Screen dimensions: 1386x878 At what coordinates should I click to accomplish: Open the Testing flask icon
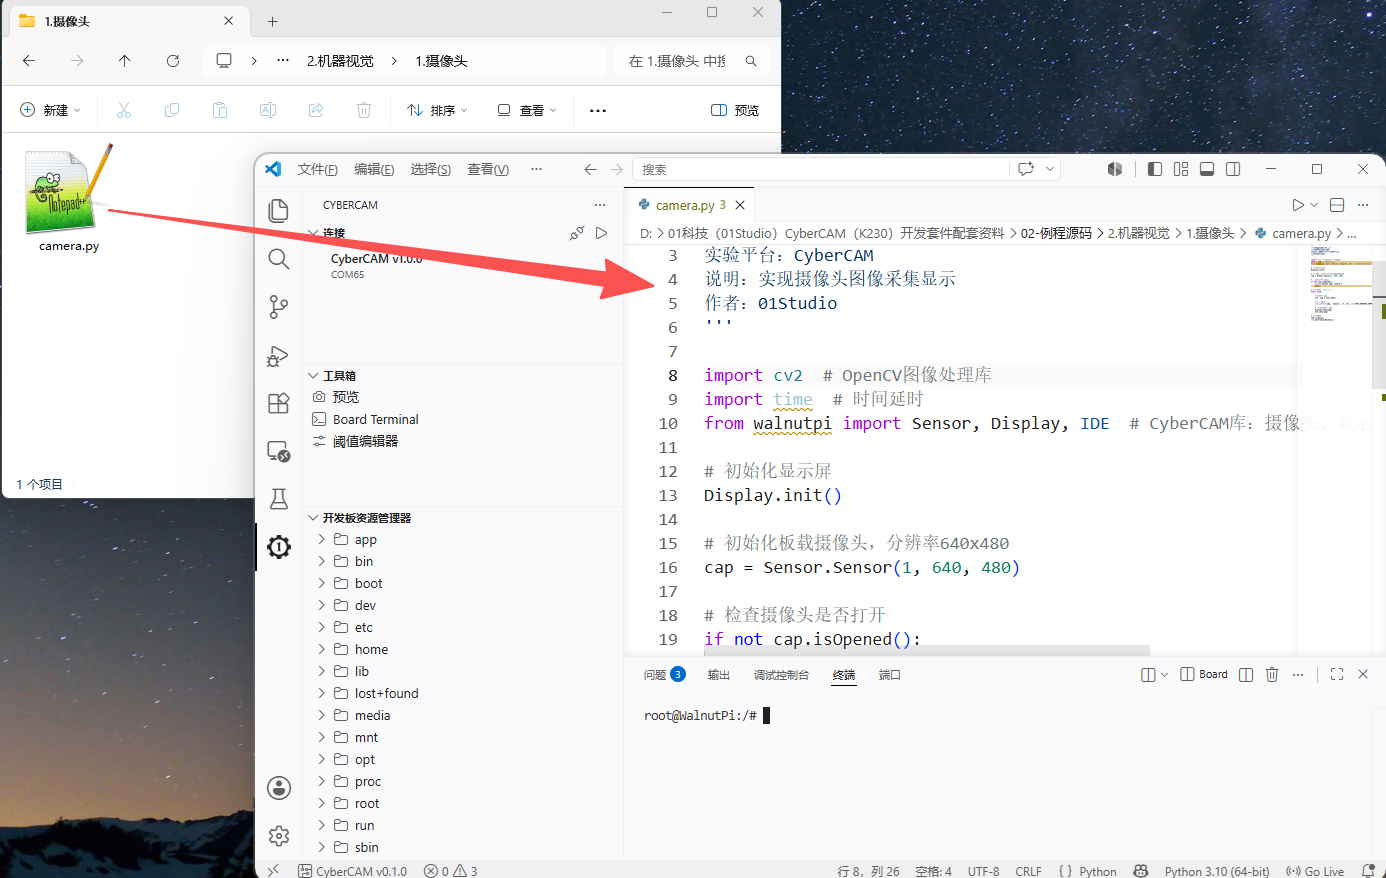(x=279, y=499)
